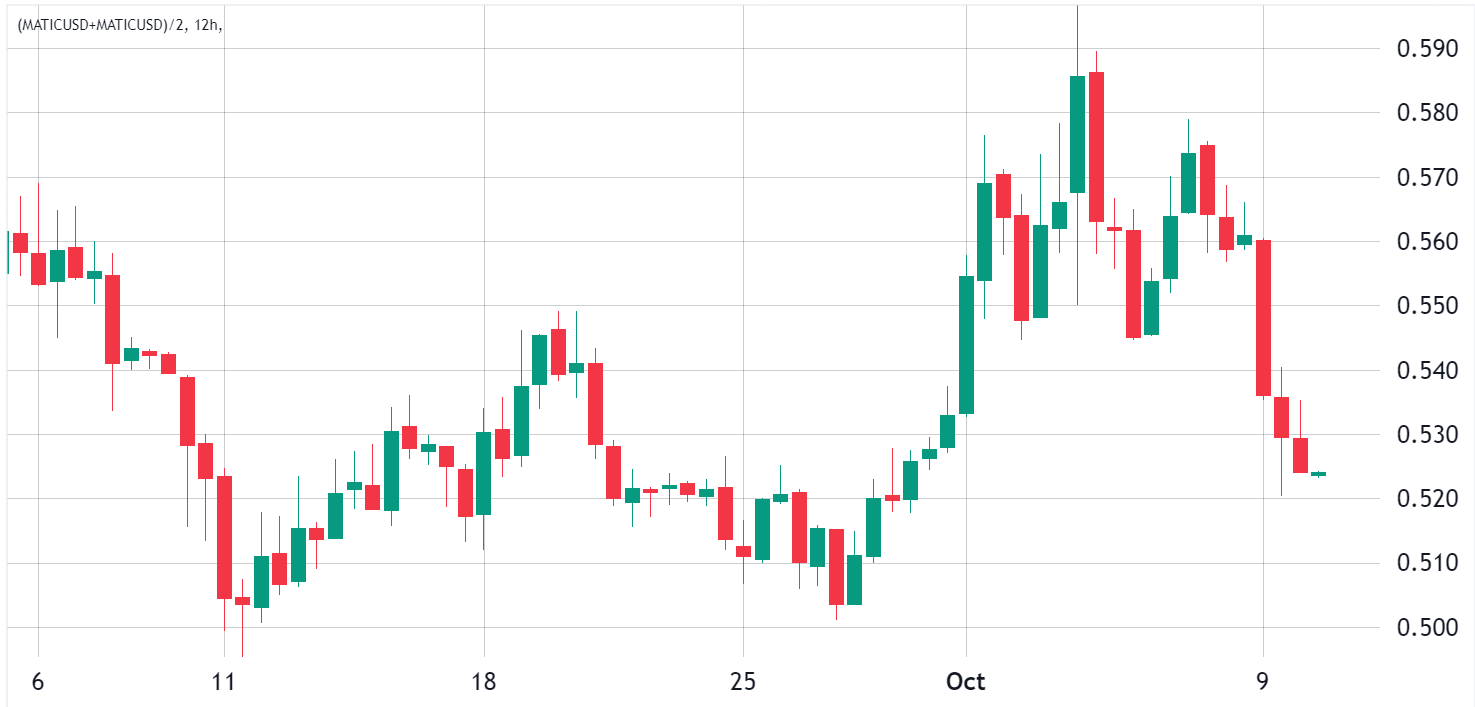Click the "Oct" label on time axis
Viewport: 1475px width, 707px height.
point(966,682)
